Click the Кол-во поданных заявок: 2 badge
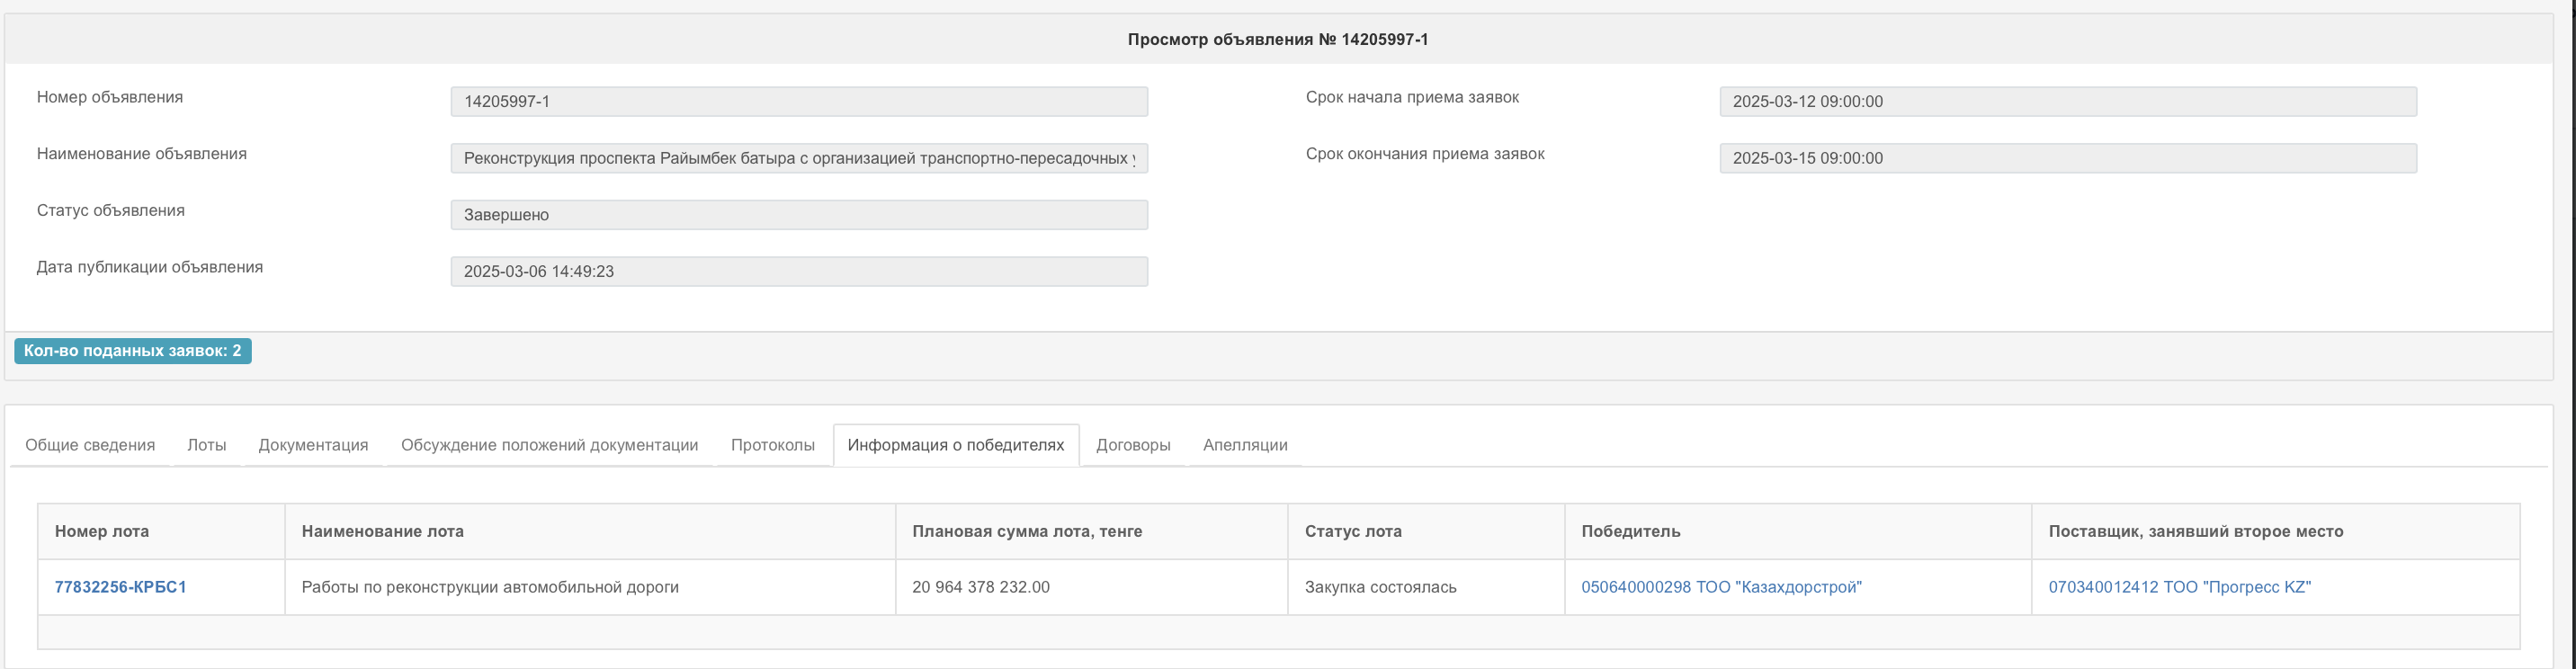 133,351
